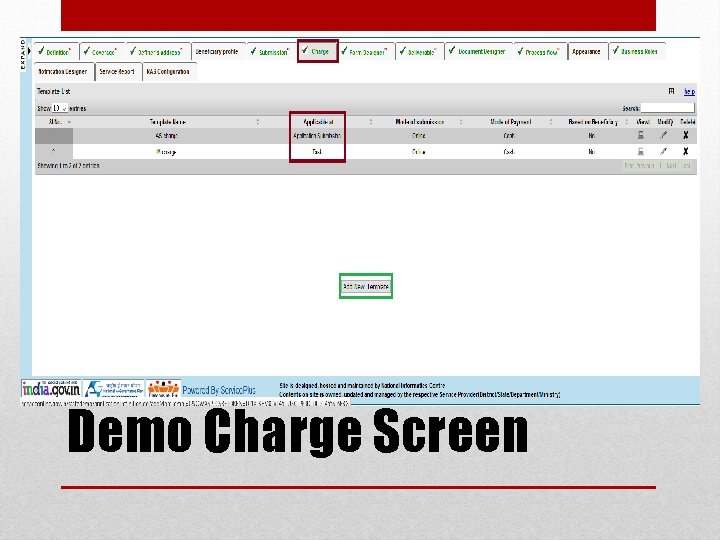The width and height of the screenshot is (720, 540).
Task: Go to the Definer's address tab
Action: pyautogui.click(x=157, y=52)
